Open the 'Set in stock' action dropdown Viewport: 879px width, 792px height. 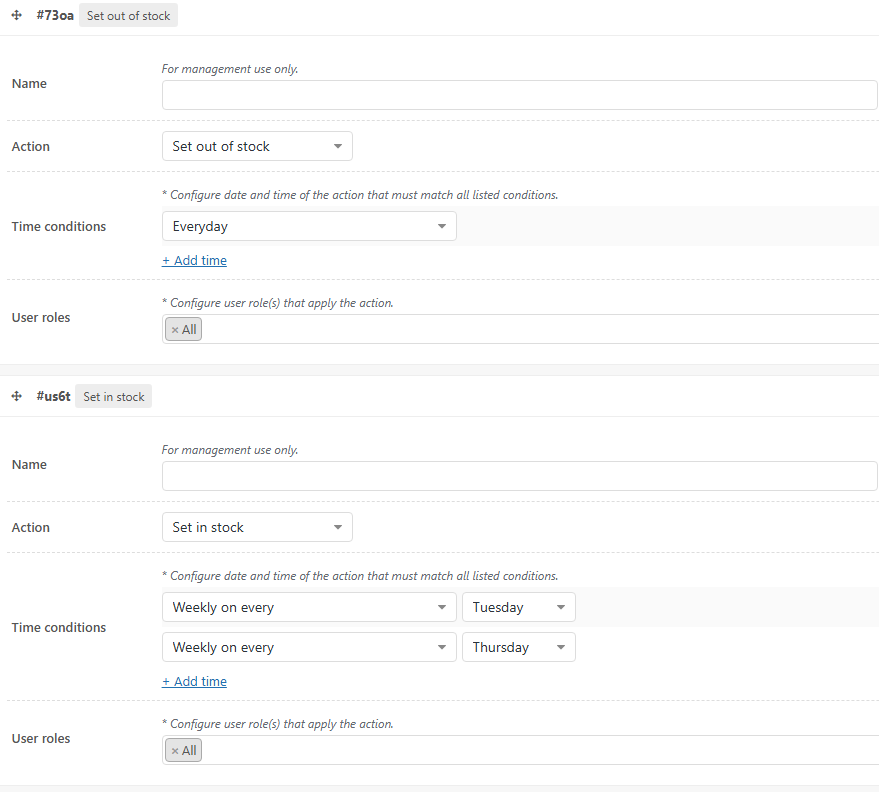point(257,528)
